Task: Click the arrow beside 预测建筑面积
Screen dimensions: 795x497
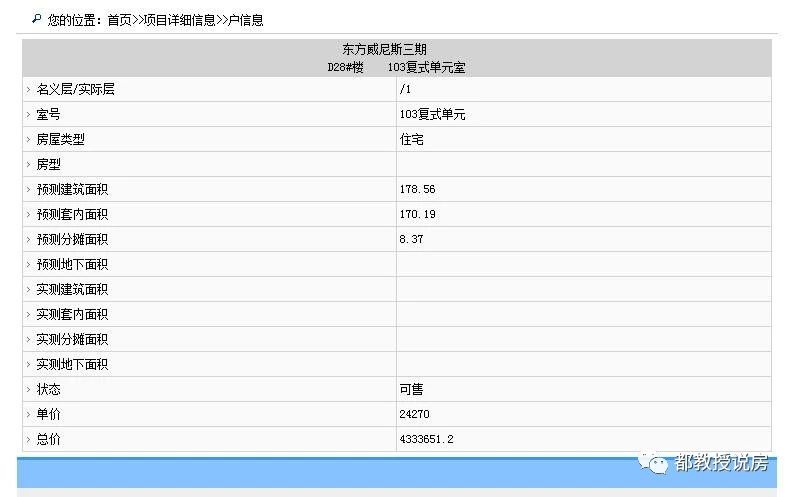Action: click(28, 189)
